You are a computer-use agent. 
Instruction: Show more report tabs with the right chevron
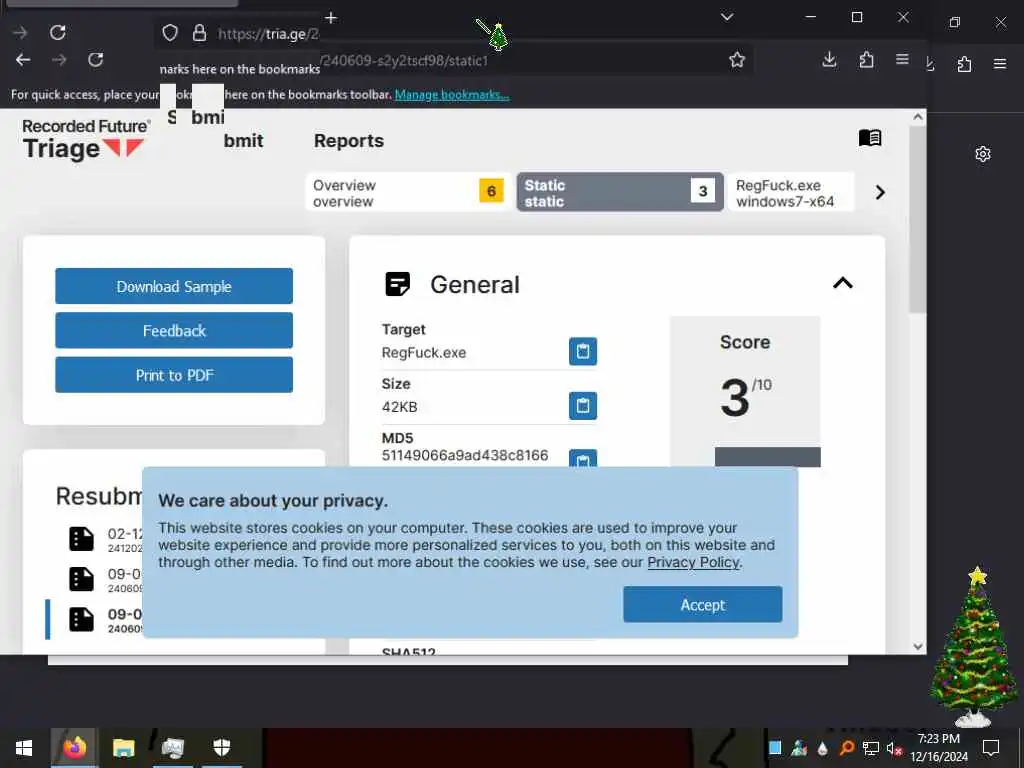(880, 192)
